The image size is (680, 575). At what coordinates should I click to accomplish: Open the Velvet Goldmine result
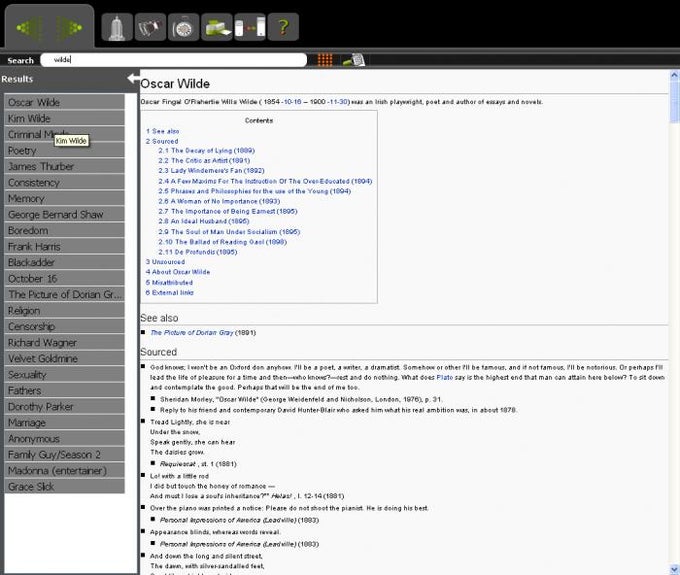(x=64, y=359)
